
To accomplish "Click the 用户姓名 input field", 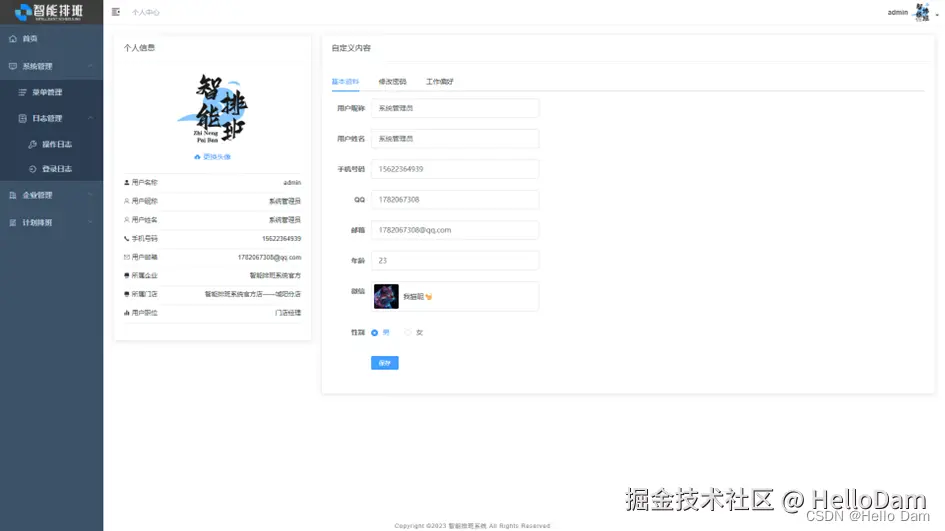I will pyautogui.click(x=455, y=139).
